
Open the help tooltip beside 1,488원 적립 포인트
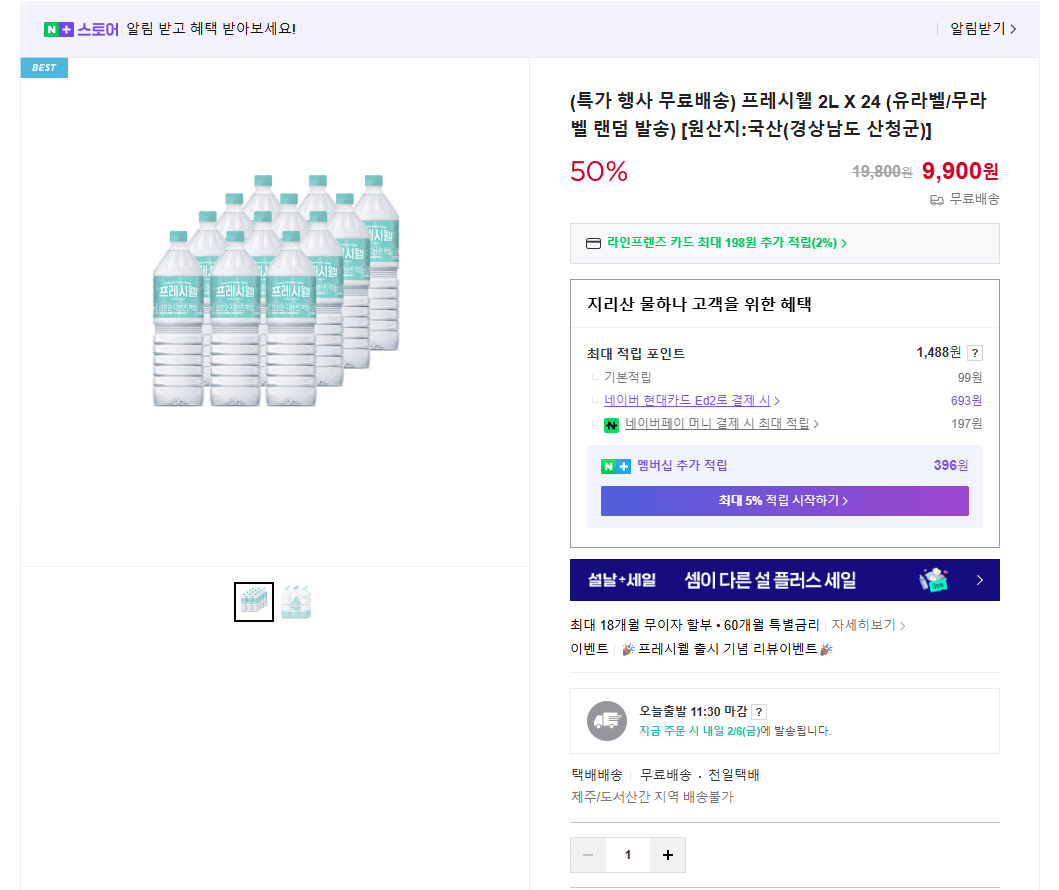[x=973, y=352]
